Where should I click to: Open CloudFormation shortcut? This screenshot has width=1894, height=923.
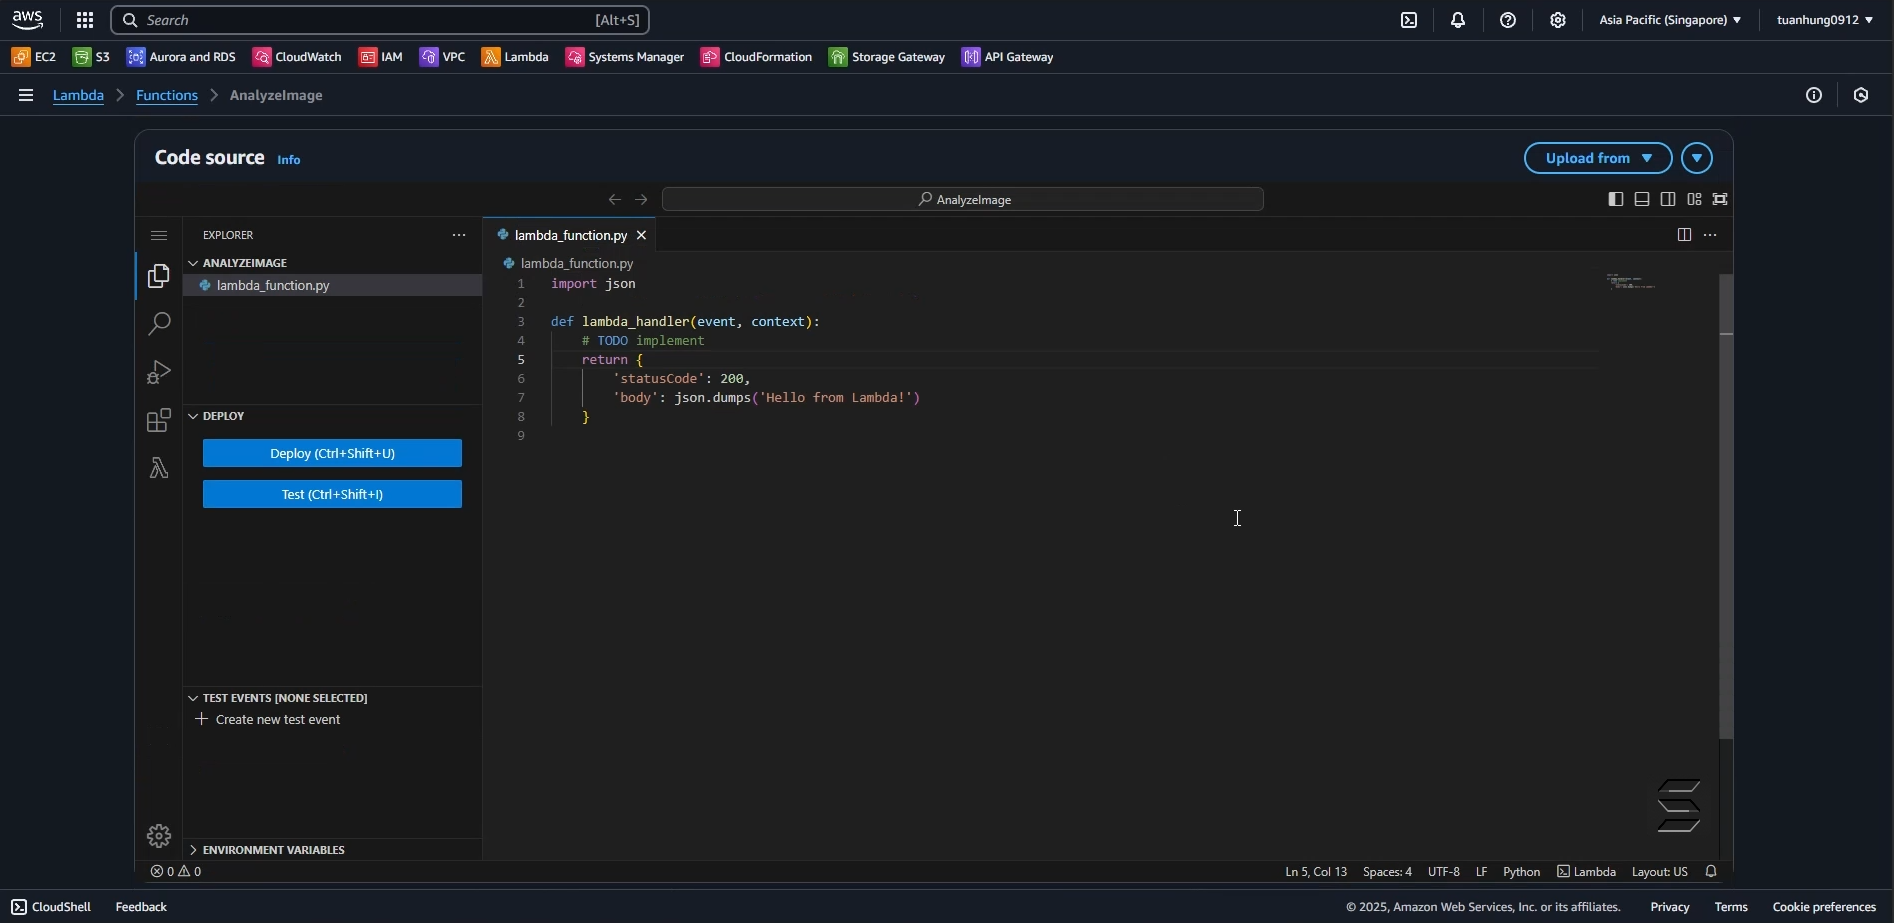[x=757, y=57]
